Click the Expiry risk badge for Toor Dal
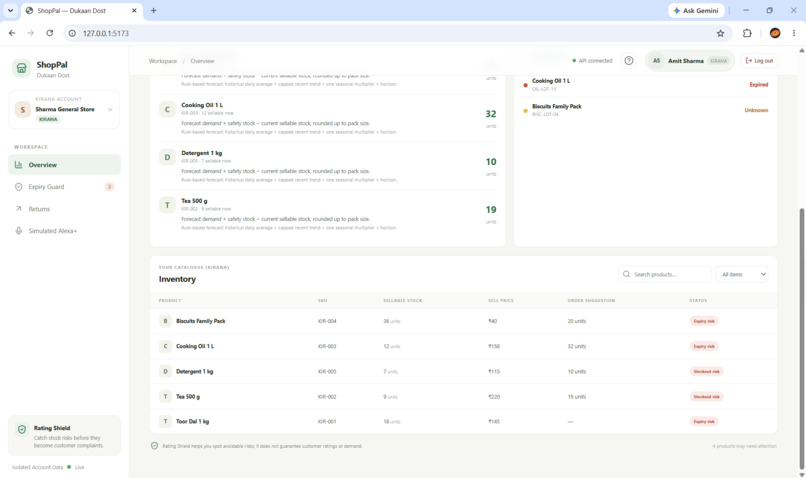The image size is (806, 478). 704,421
